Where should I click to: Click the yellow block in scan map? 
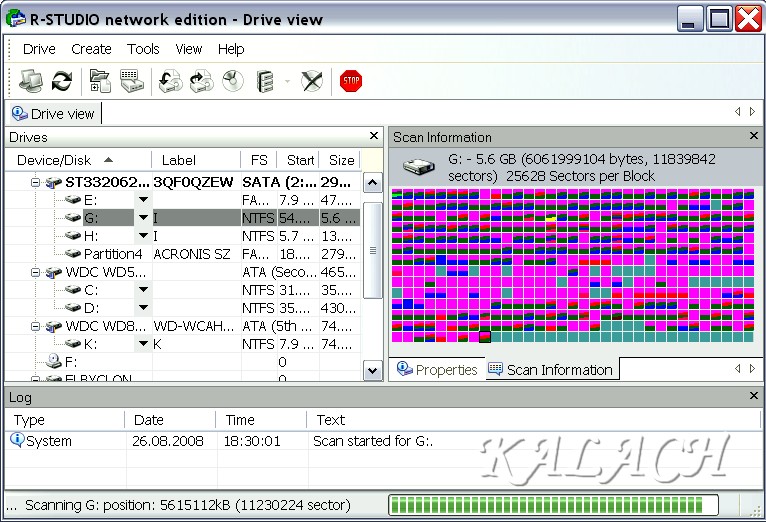[551, 218]
